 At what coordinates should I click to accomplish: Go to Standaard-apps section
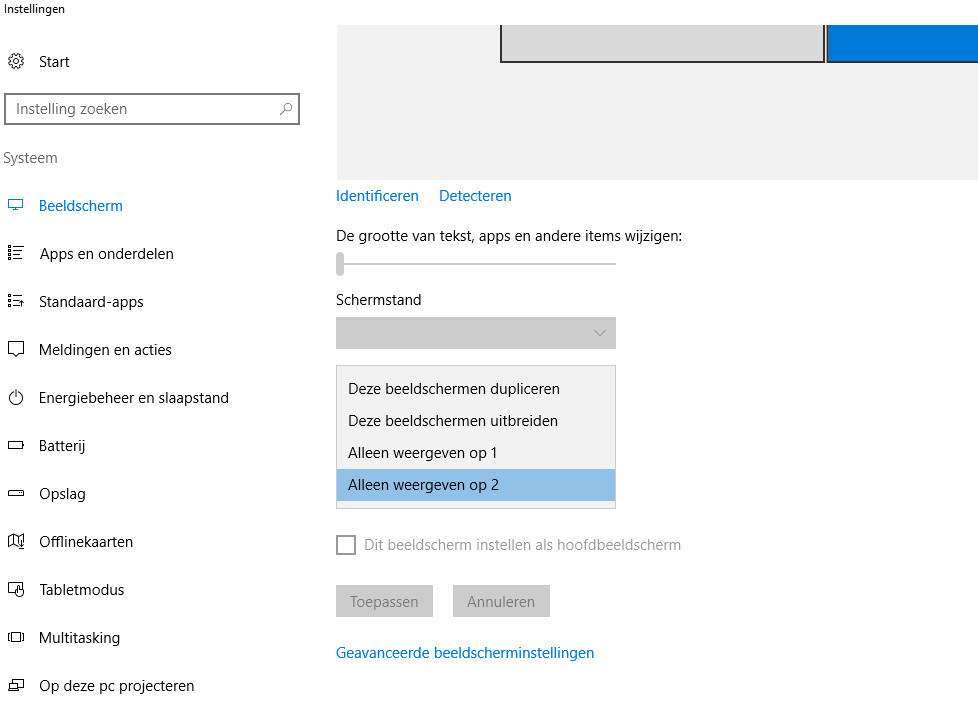click(x=91, y=302)
